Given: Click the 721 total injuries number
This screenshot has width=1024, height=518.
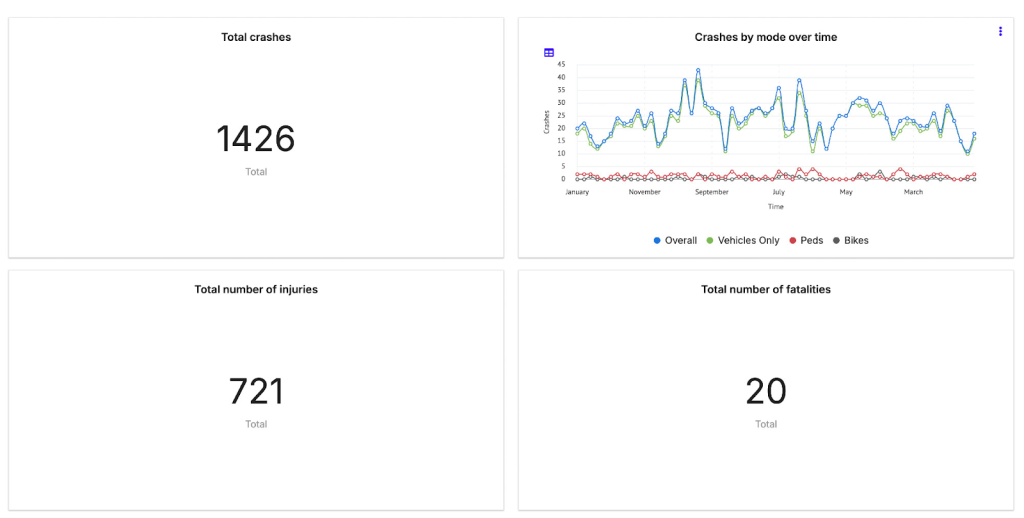Looking at the screenshot, I should (256, 392).
